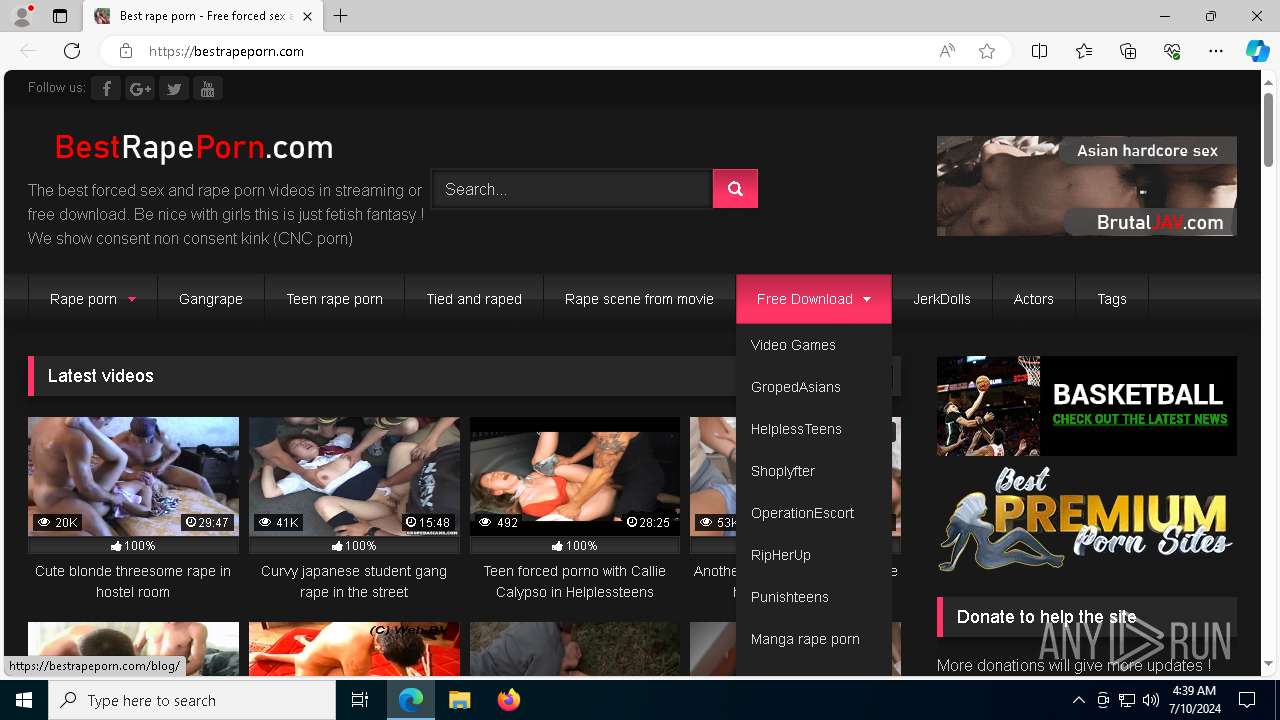Click the site logo in header
This screenshot has height=720, width=1280.
tap(194, 148)
